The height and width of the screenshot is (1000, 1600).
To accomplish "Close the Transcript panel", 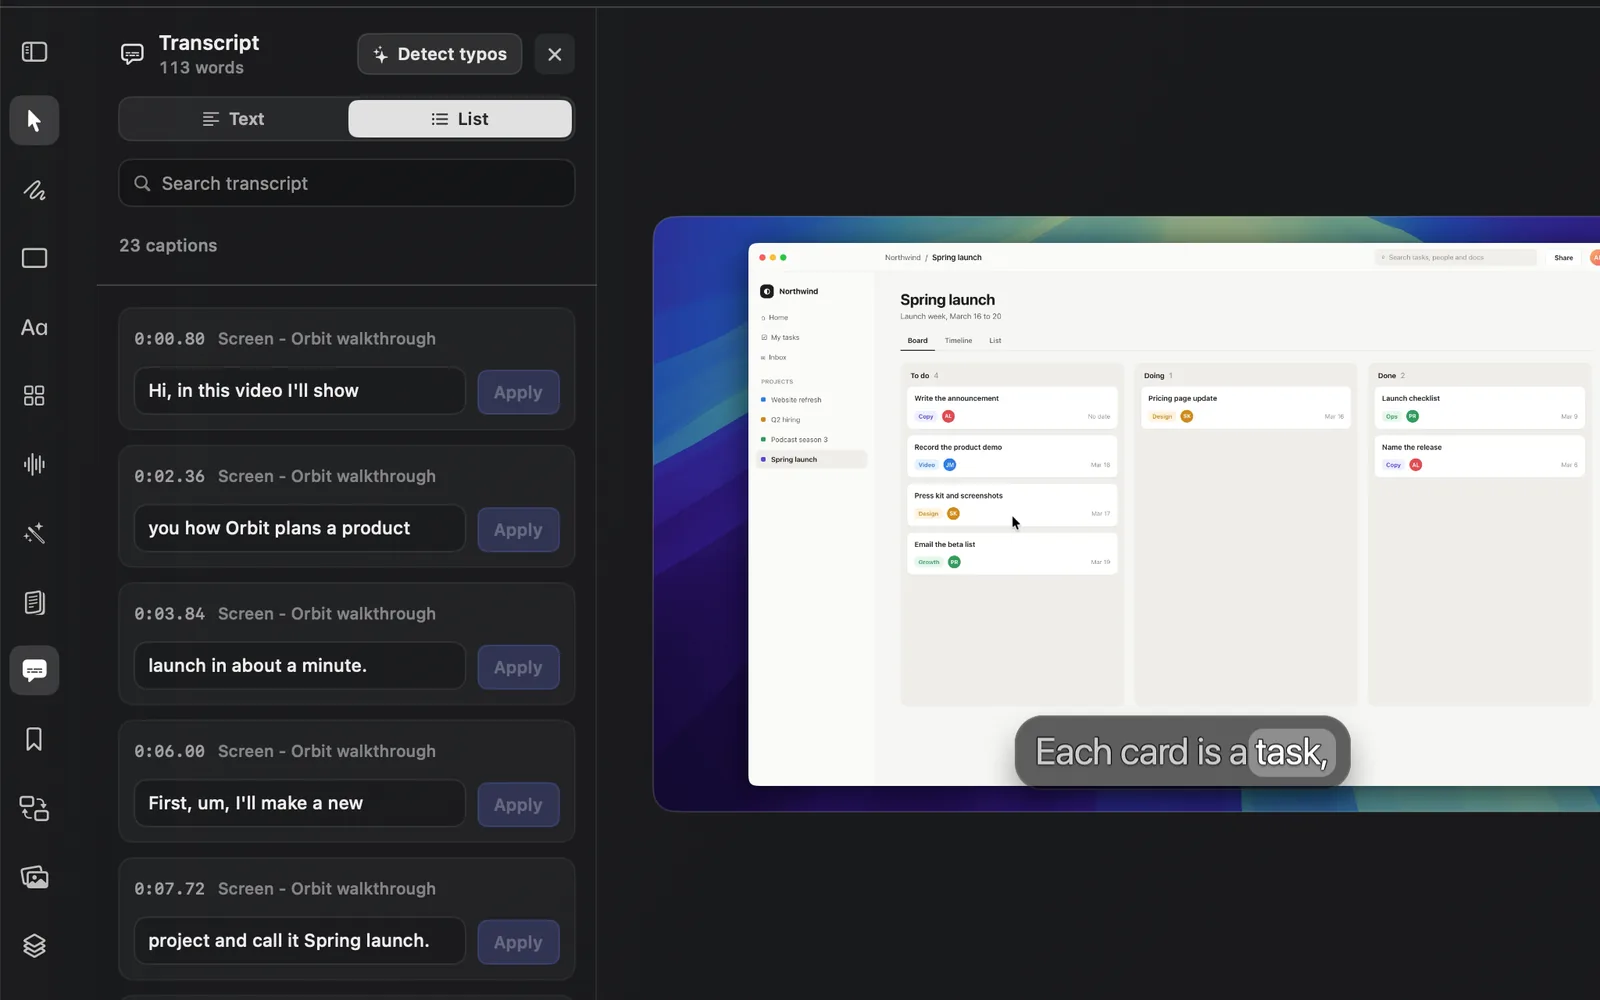I will pos(555,54).
